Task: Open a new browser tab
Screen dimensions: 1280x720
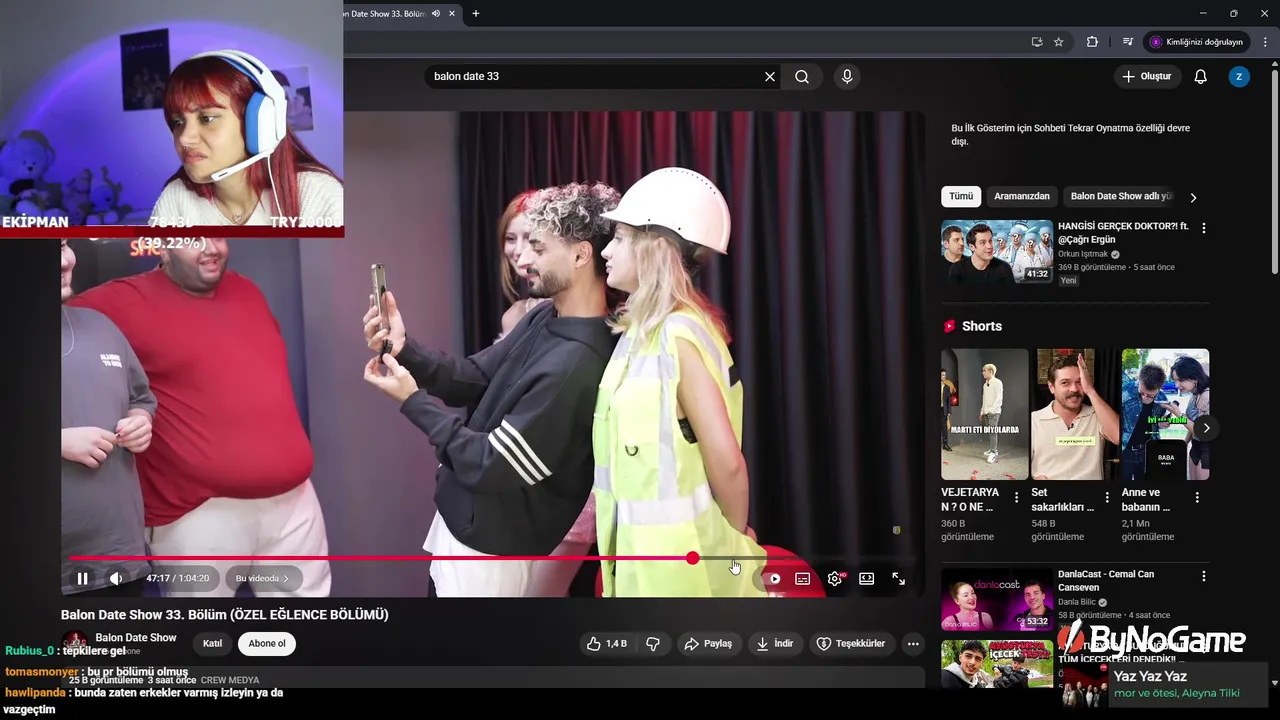Action: [x=476, y=13]
